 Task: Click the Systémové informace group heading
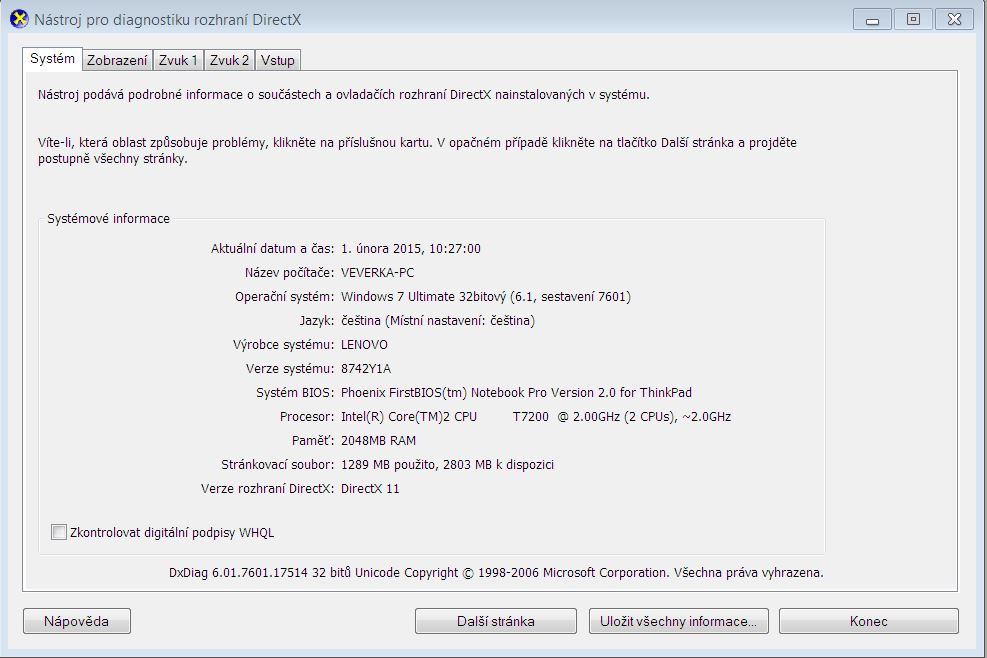(108, 218)
